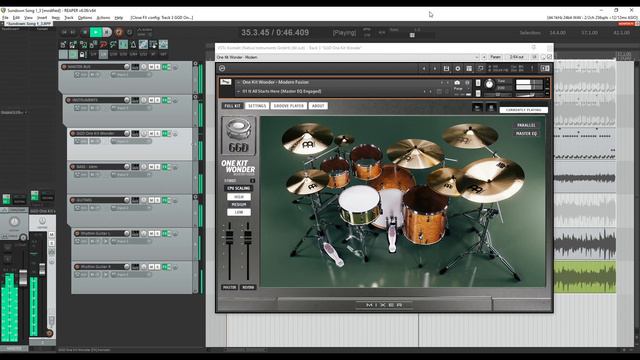Open Kontakt settings gear icon
This screenshot has width=640, height=360.
458,69
